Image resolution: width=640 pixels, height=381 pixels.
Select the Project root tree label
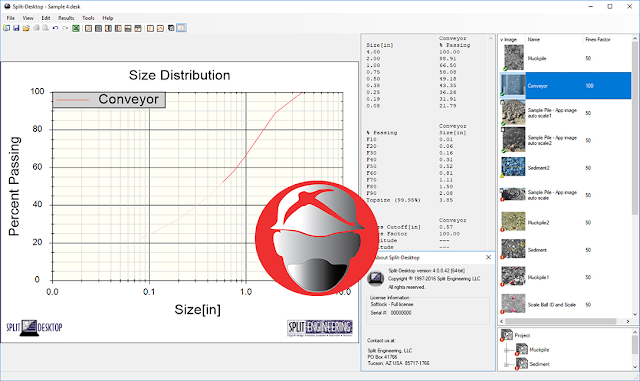point(522,335)
